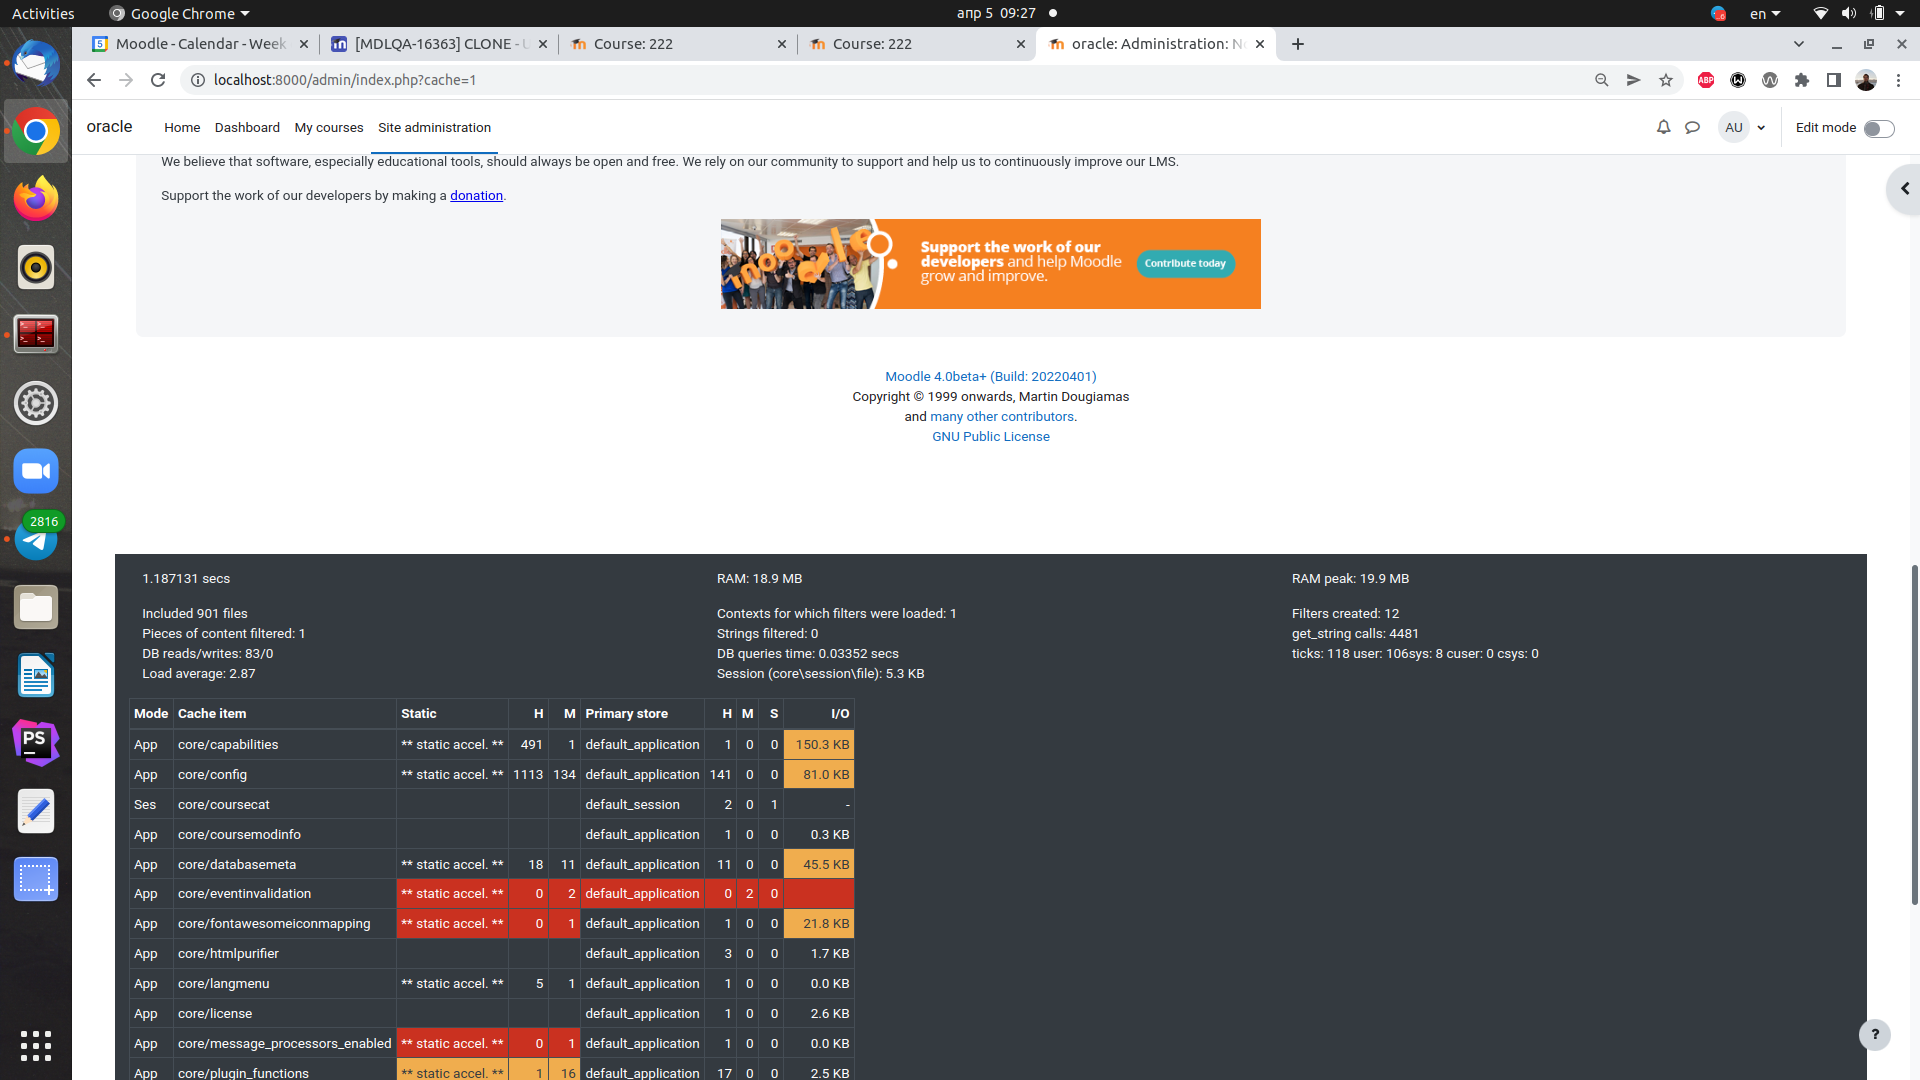Click core/eventinvalidation cache row
Image resolution: width=1920 pixels, height=1080 pixels.
(x=491, y=894)
